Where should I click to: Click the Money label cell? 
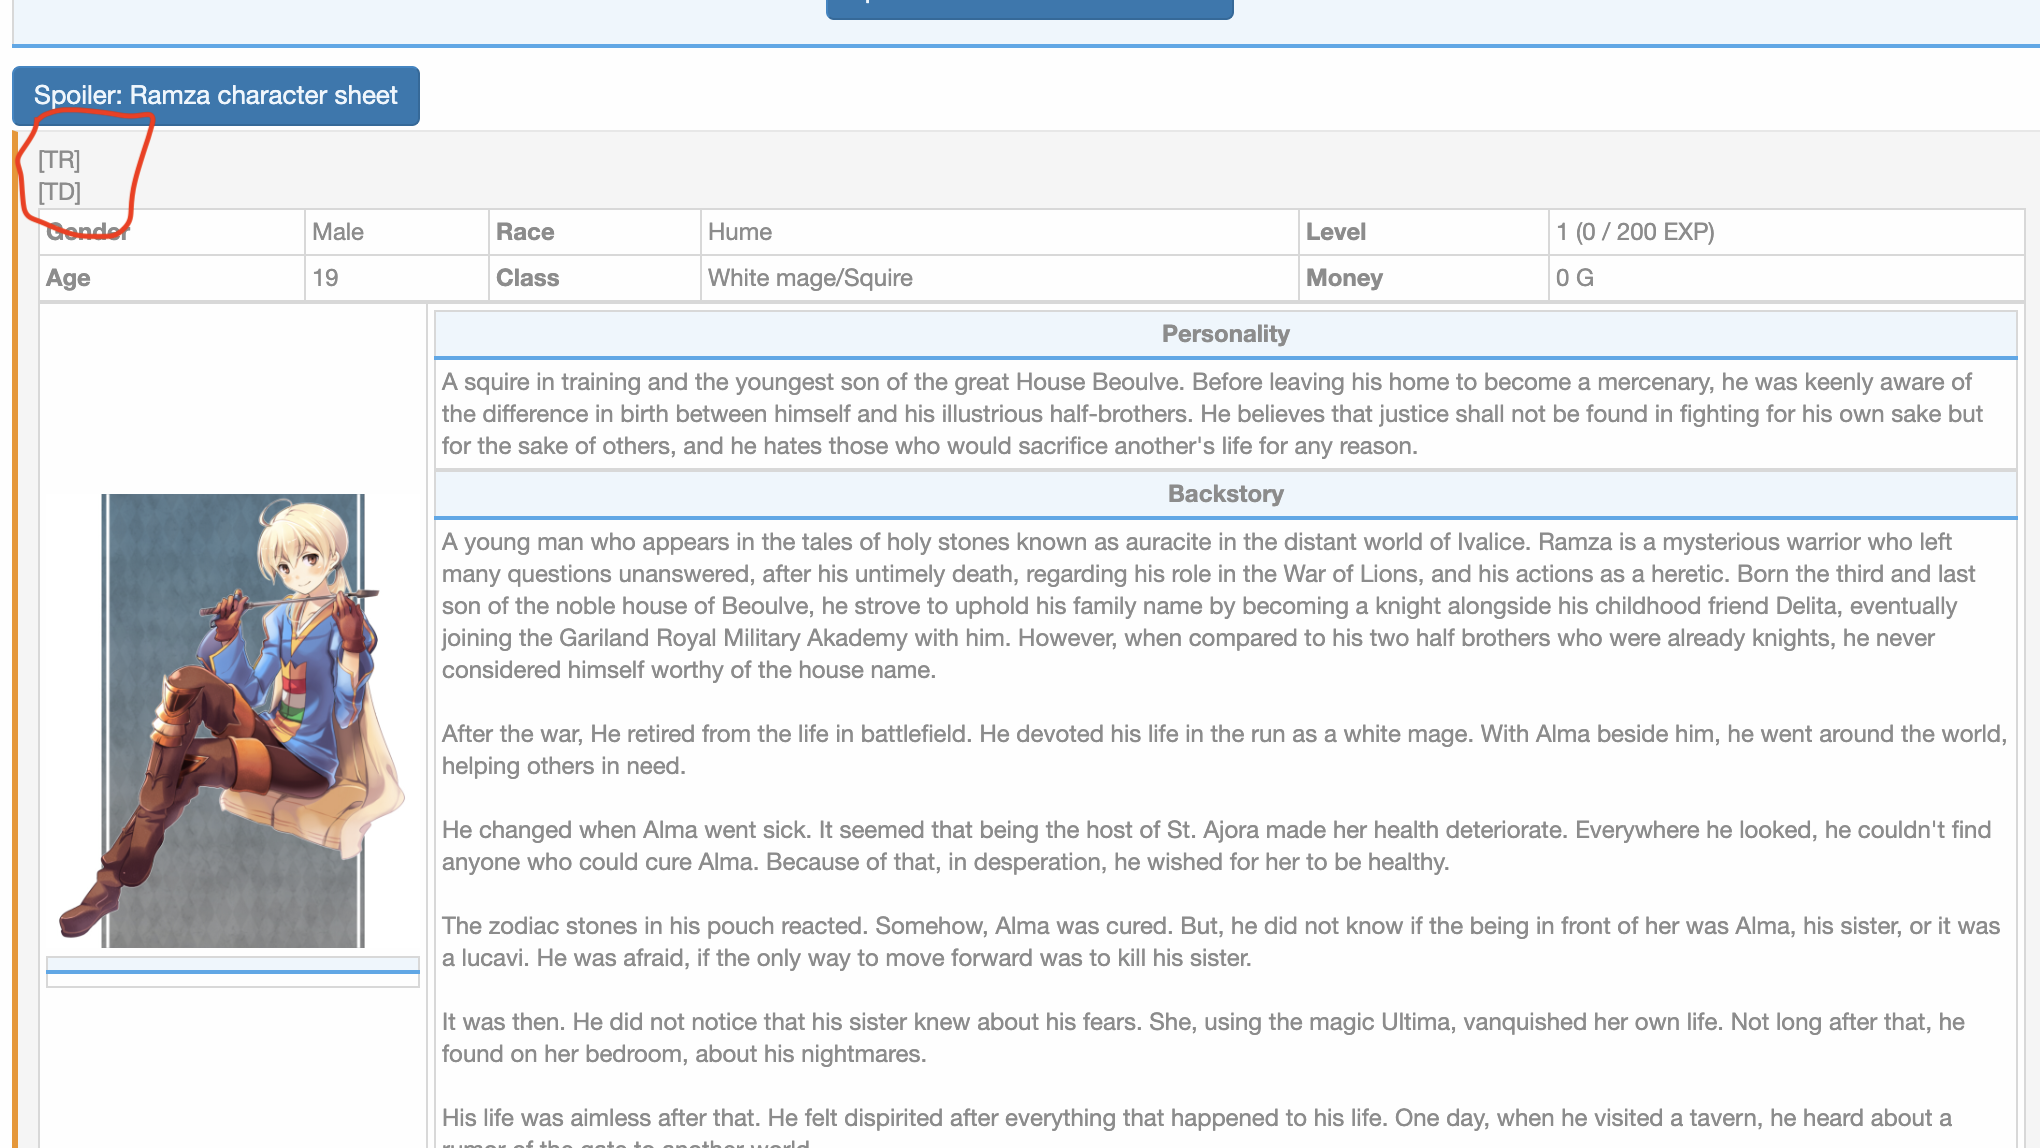pos(1344,278)
